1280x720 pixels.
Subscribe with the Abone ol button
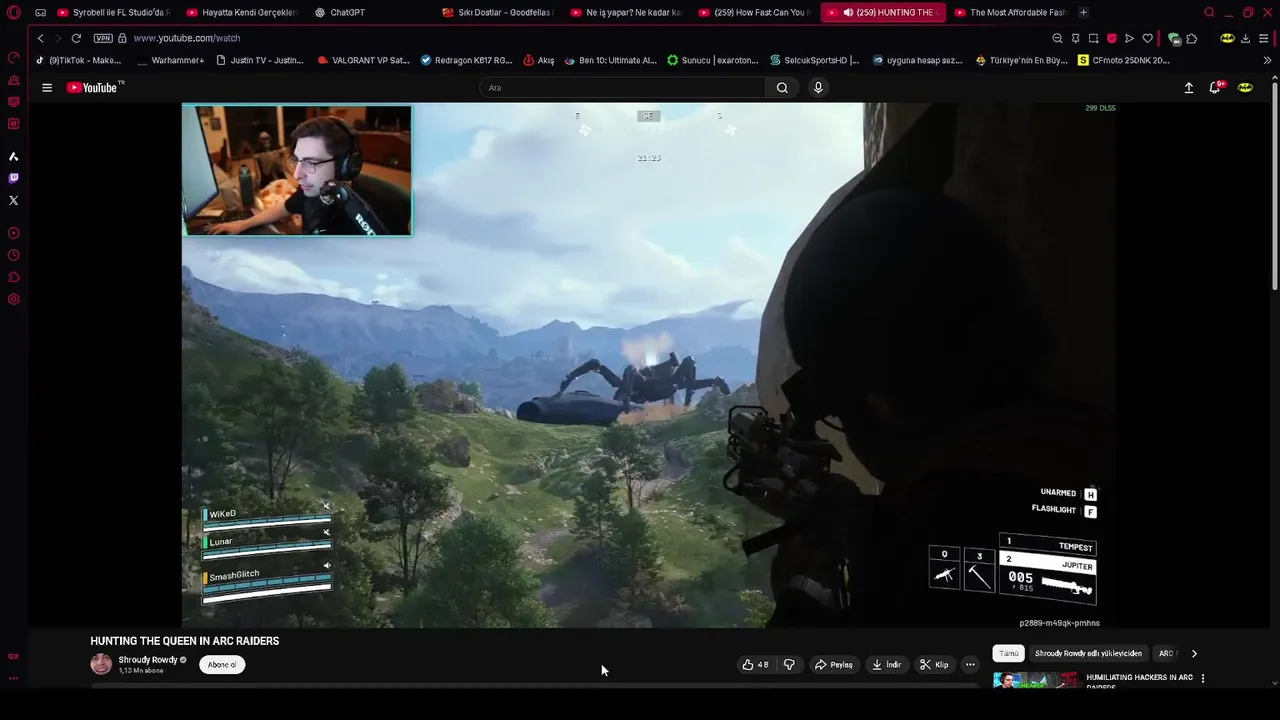click(x=222, y=665)
